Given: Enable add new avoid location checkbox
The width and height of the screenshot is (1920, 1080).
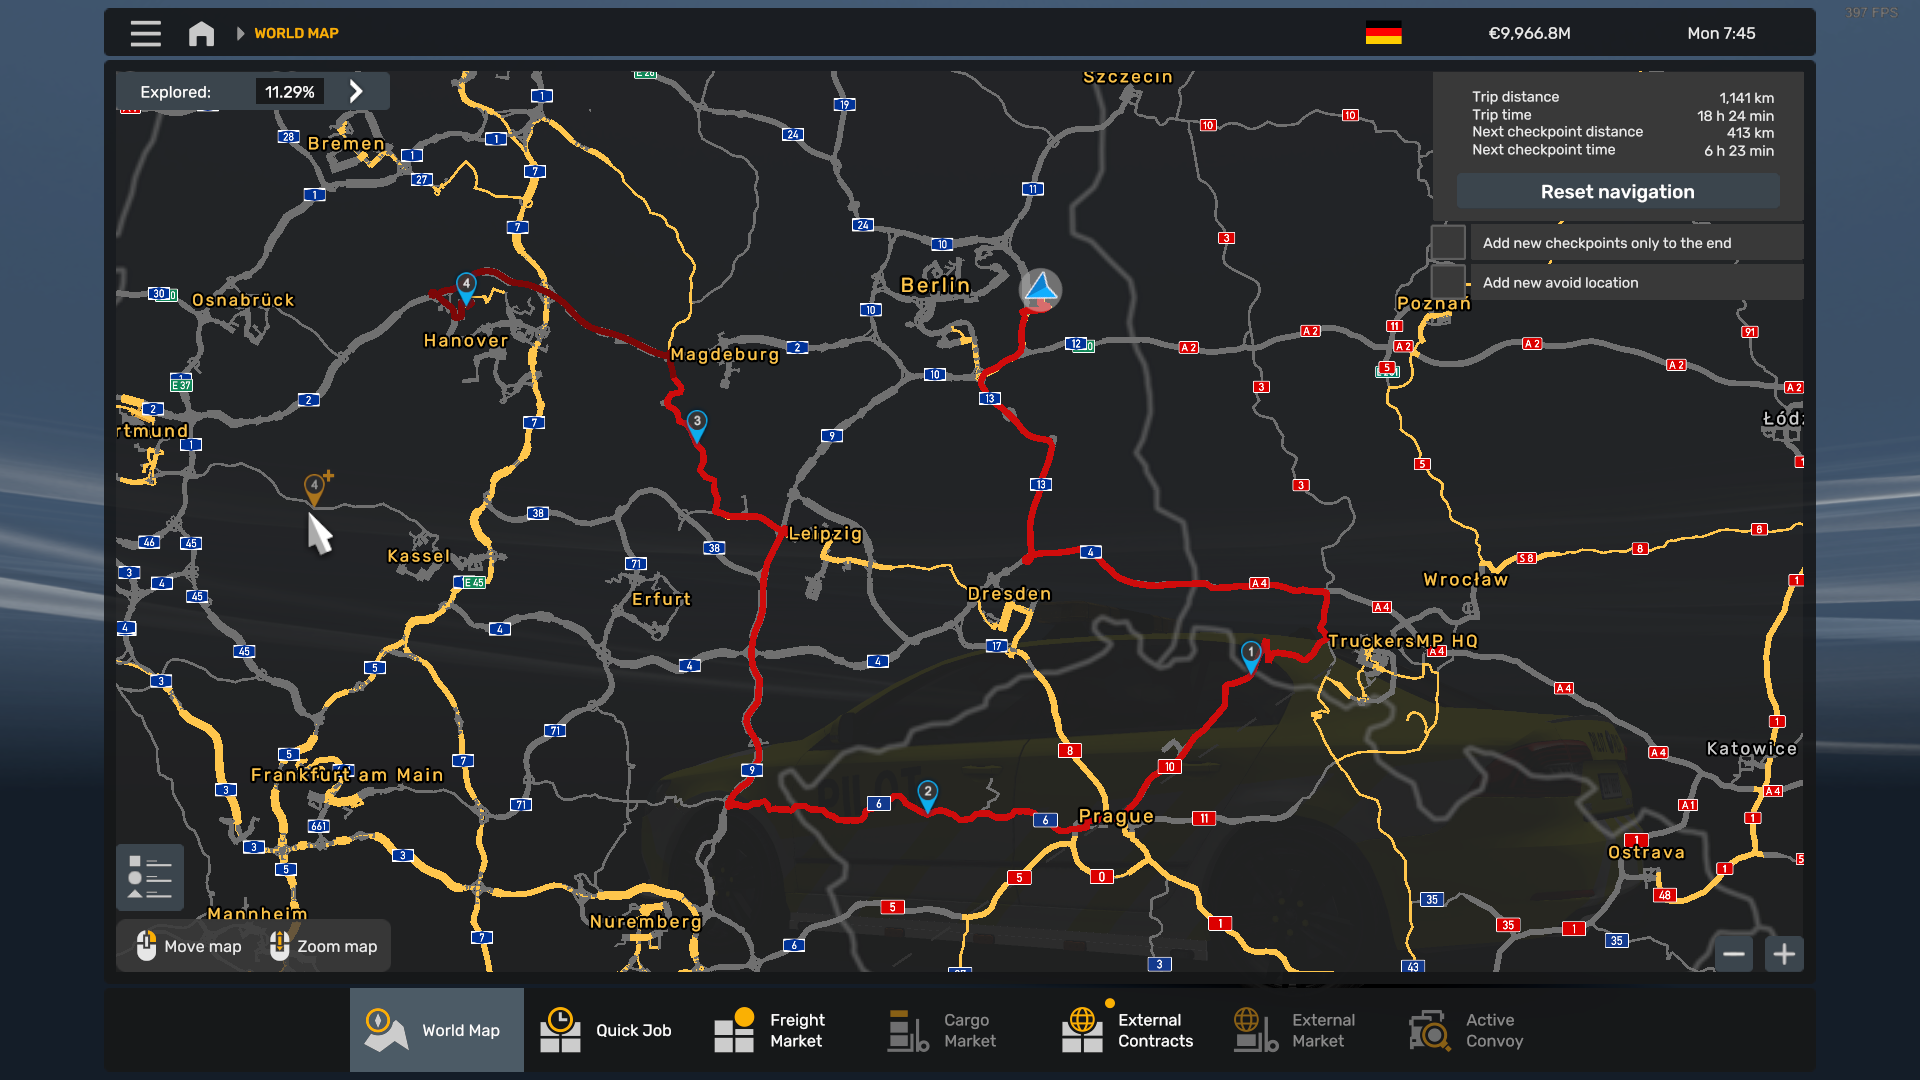Looking at the screenshot, I should click(x=1448, y=282).
